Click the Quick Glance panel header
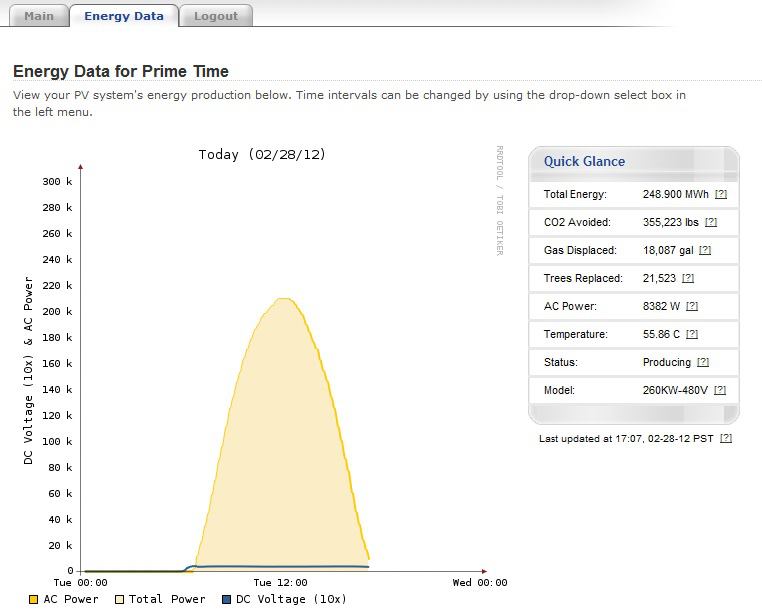Viewport: 762px width, 610px height. pos(585,161)
